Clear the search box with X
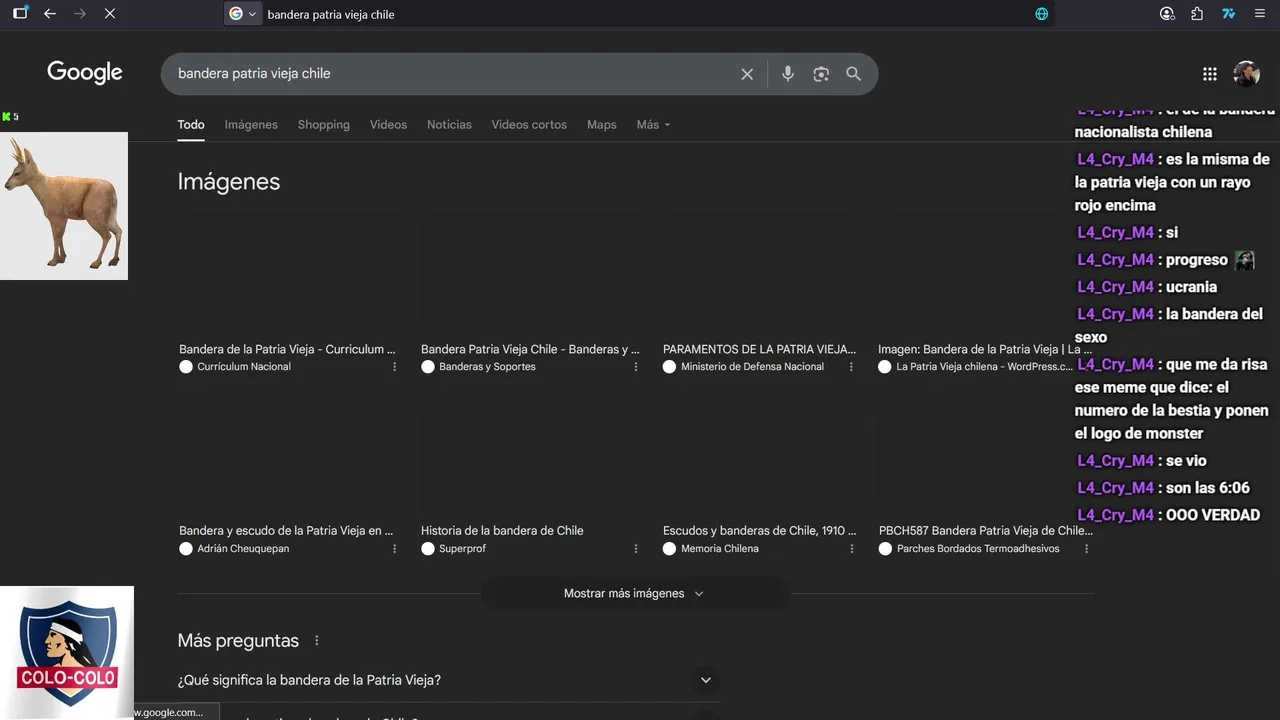Image resolution: width=1280 pixels, height=720 pixels. coord(747,74)
